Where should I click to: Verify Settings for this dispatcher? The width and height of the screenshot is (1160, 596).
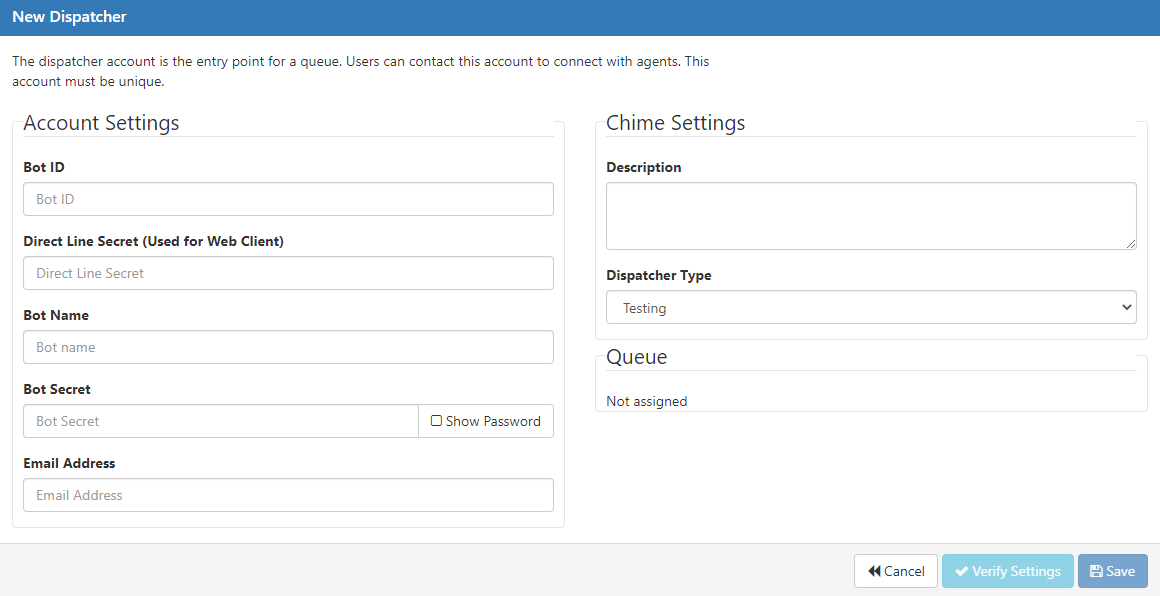[x=1008, y=571]
